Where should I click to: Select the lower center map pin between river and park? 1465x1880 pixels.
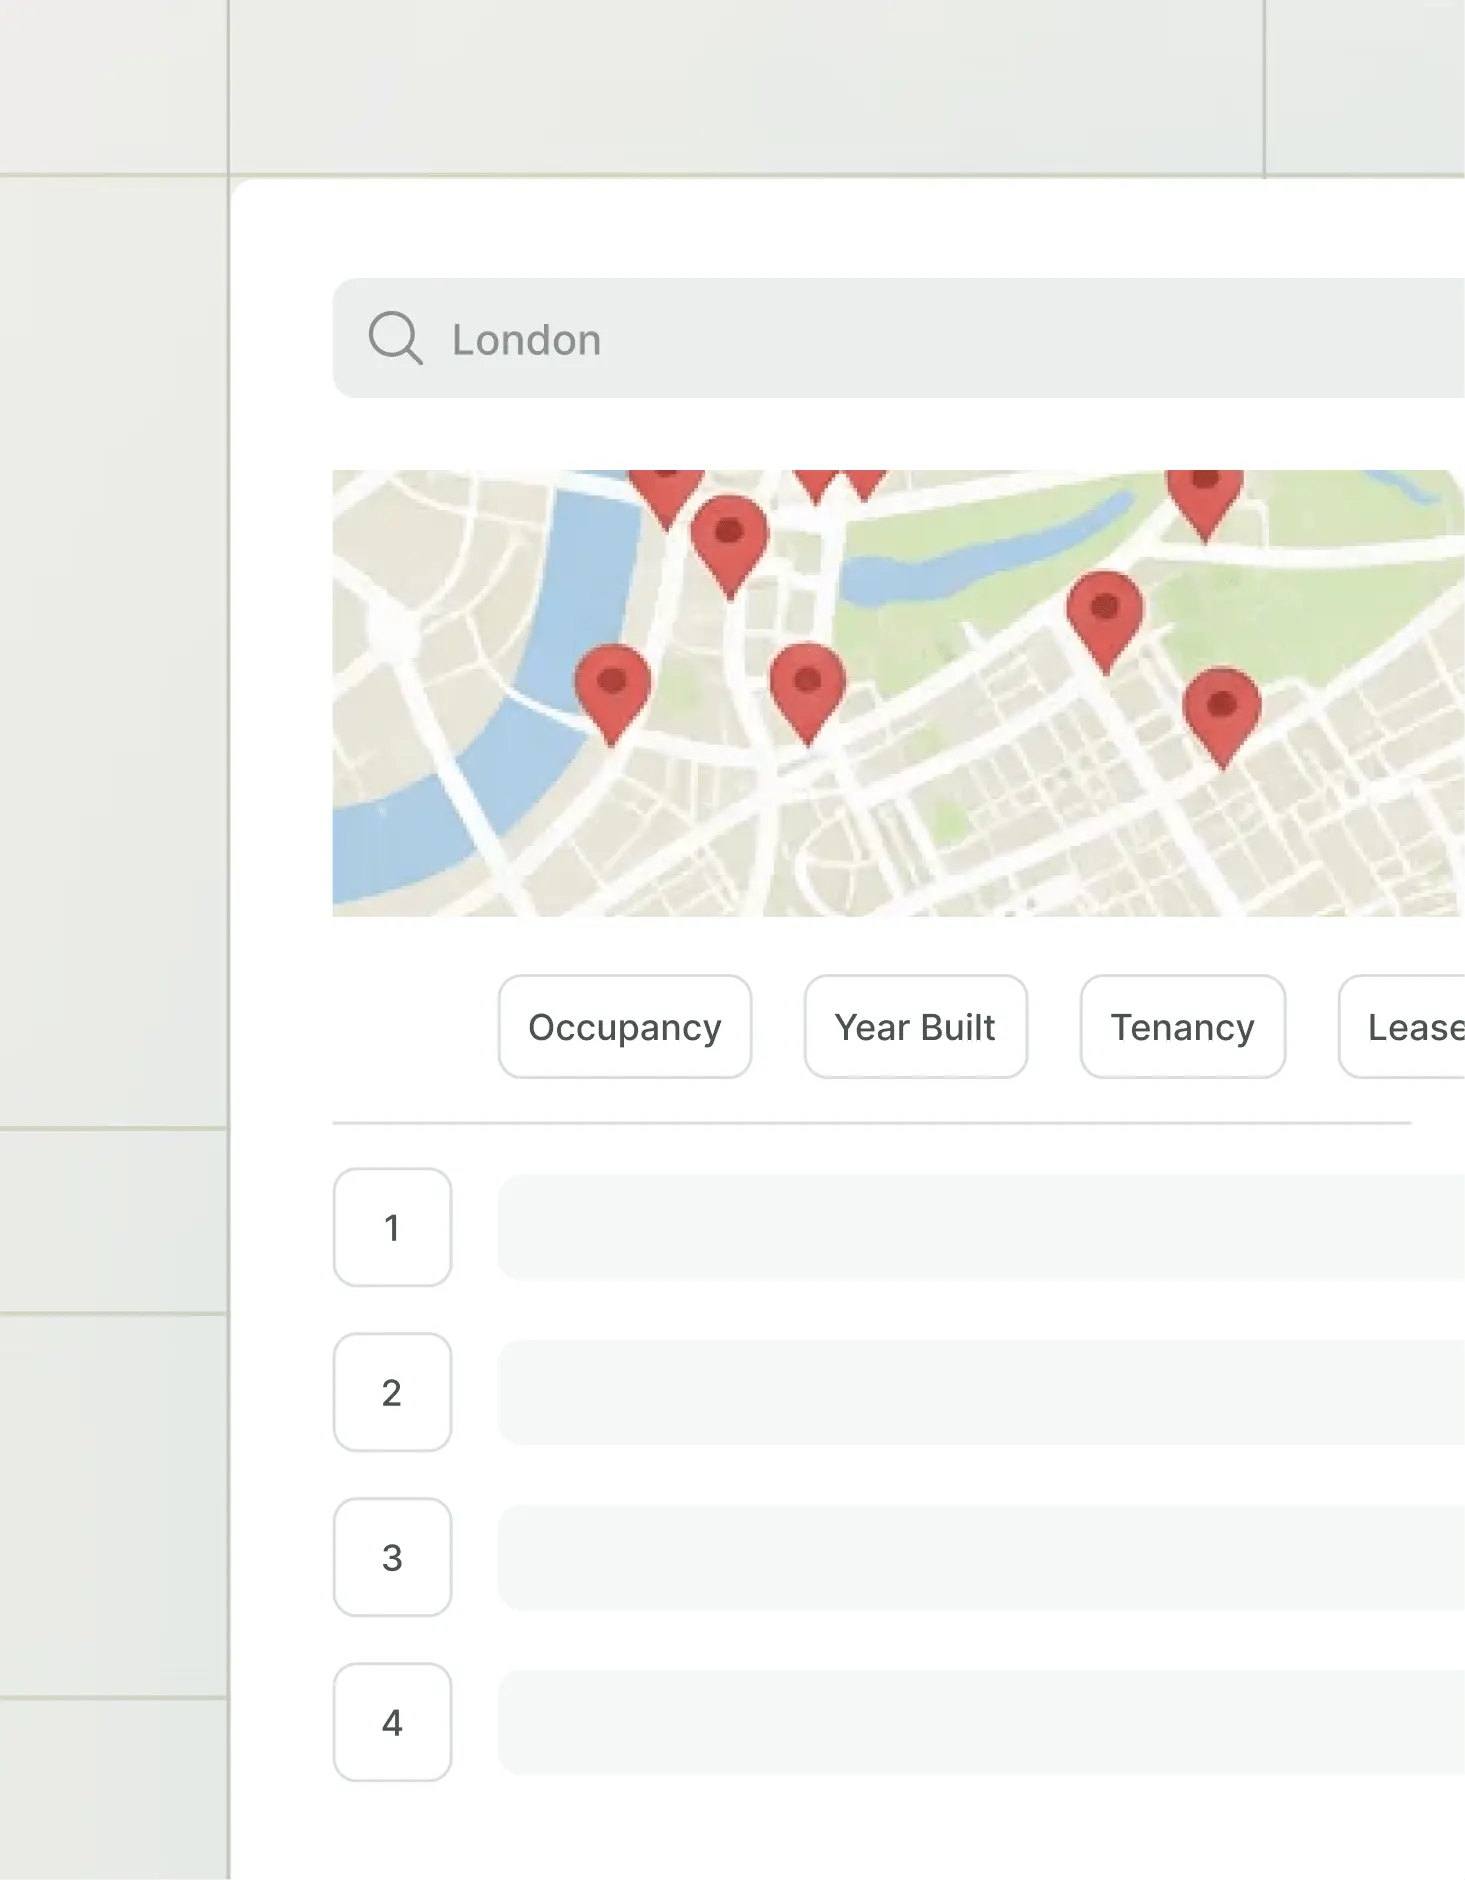[807, 684]
